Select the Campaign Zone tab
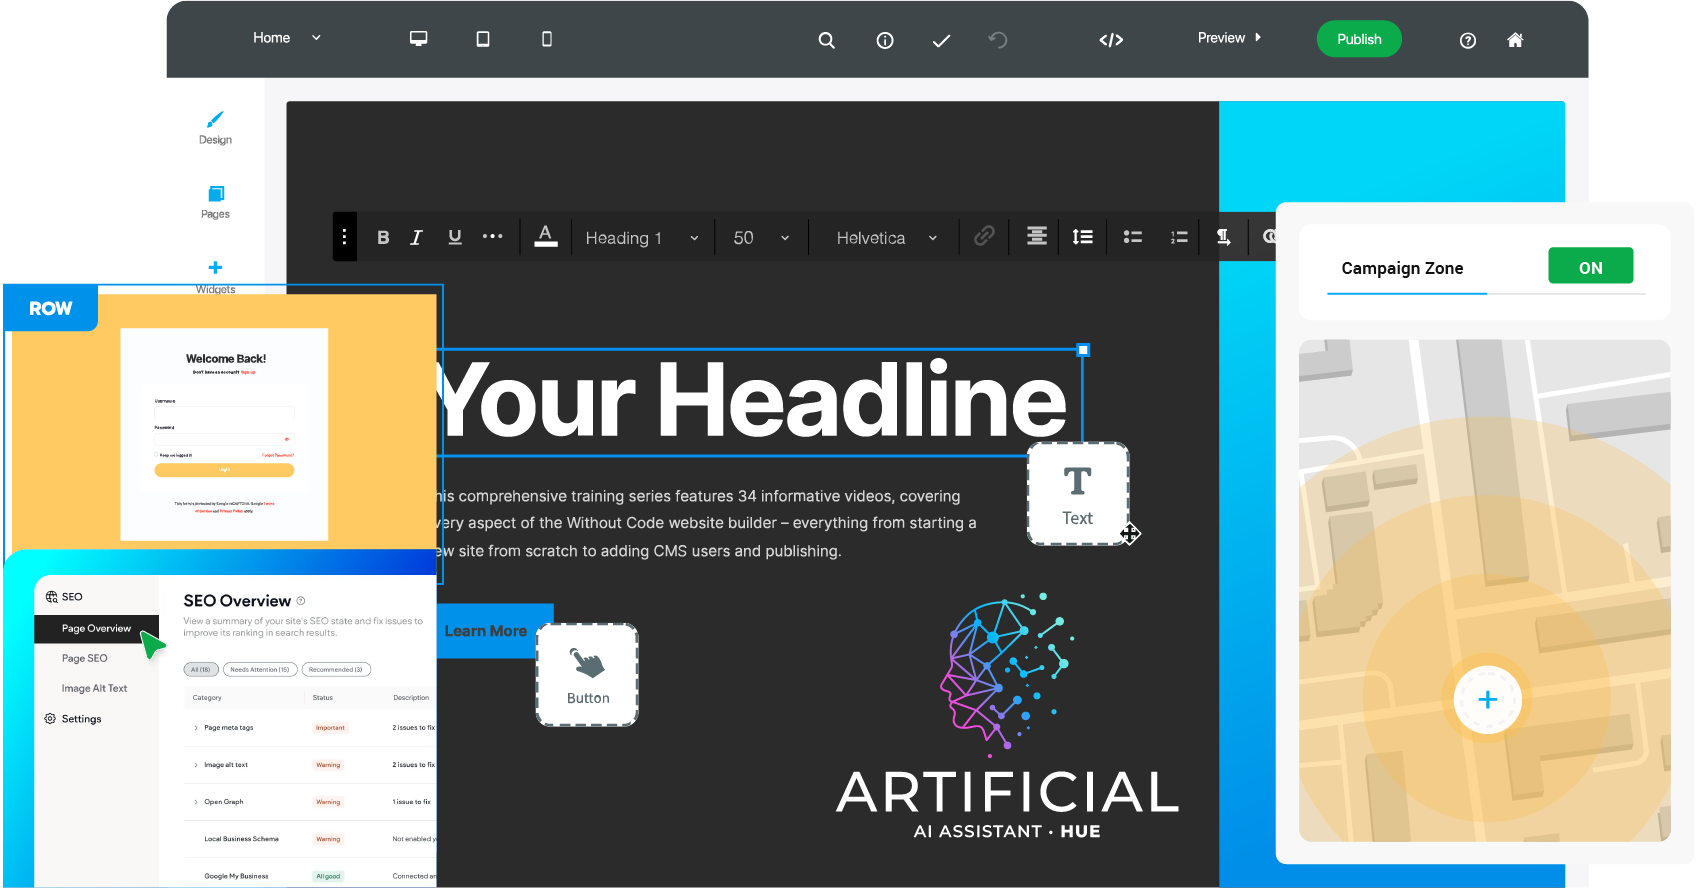The image size is (1697, 888). click(1402, 268)
